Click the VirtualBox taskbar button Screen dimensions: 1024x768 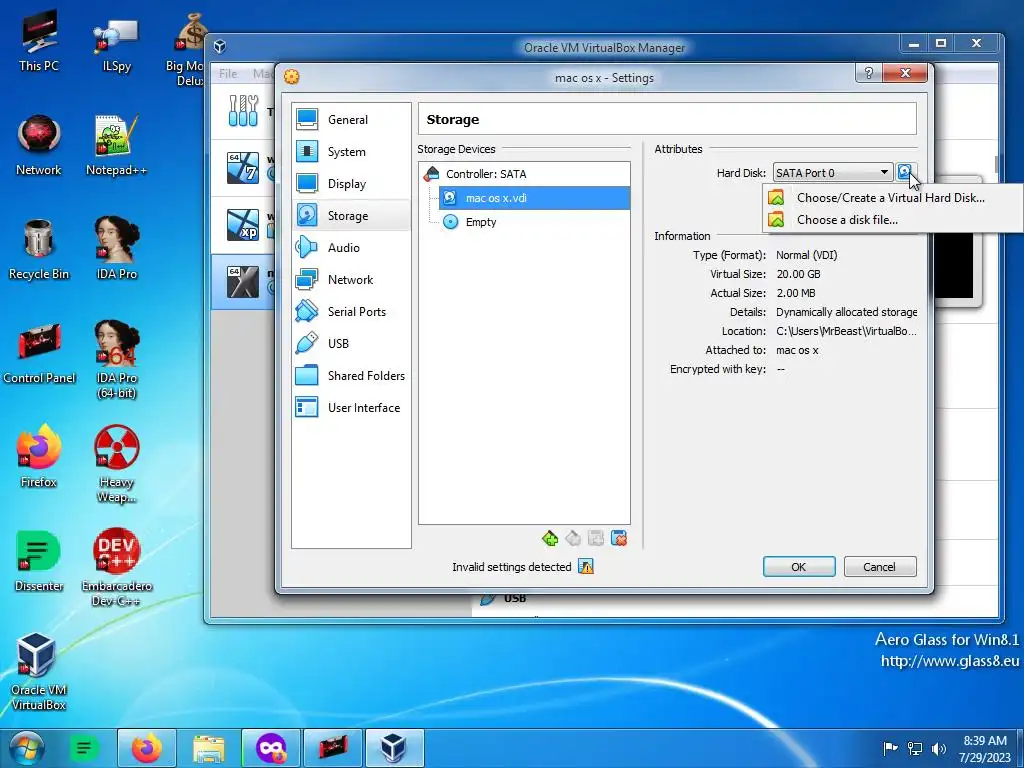coord(394,748)
